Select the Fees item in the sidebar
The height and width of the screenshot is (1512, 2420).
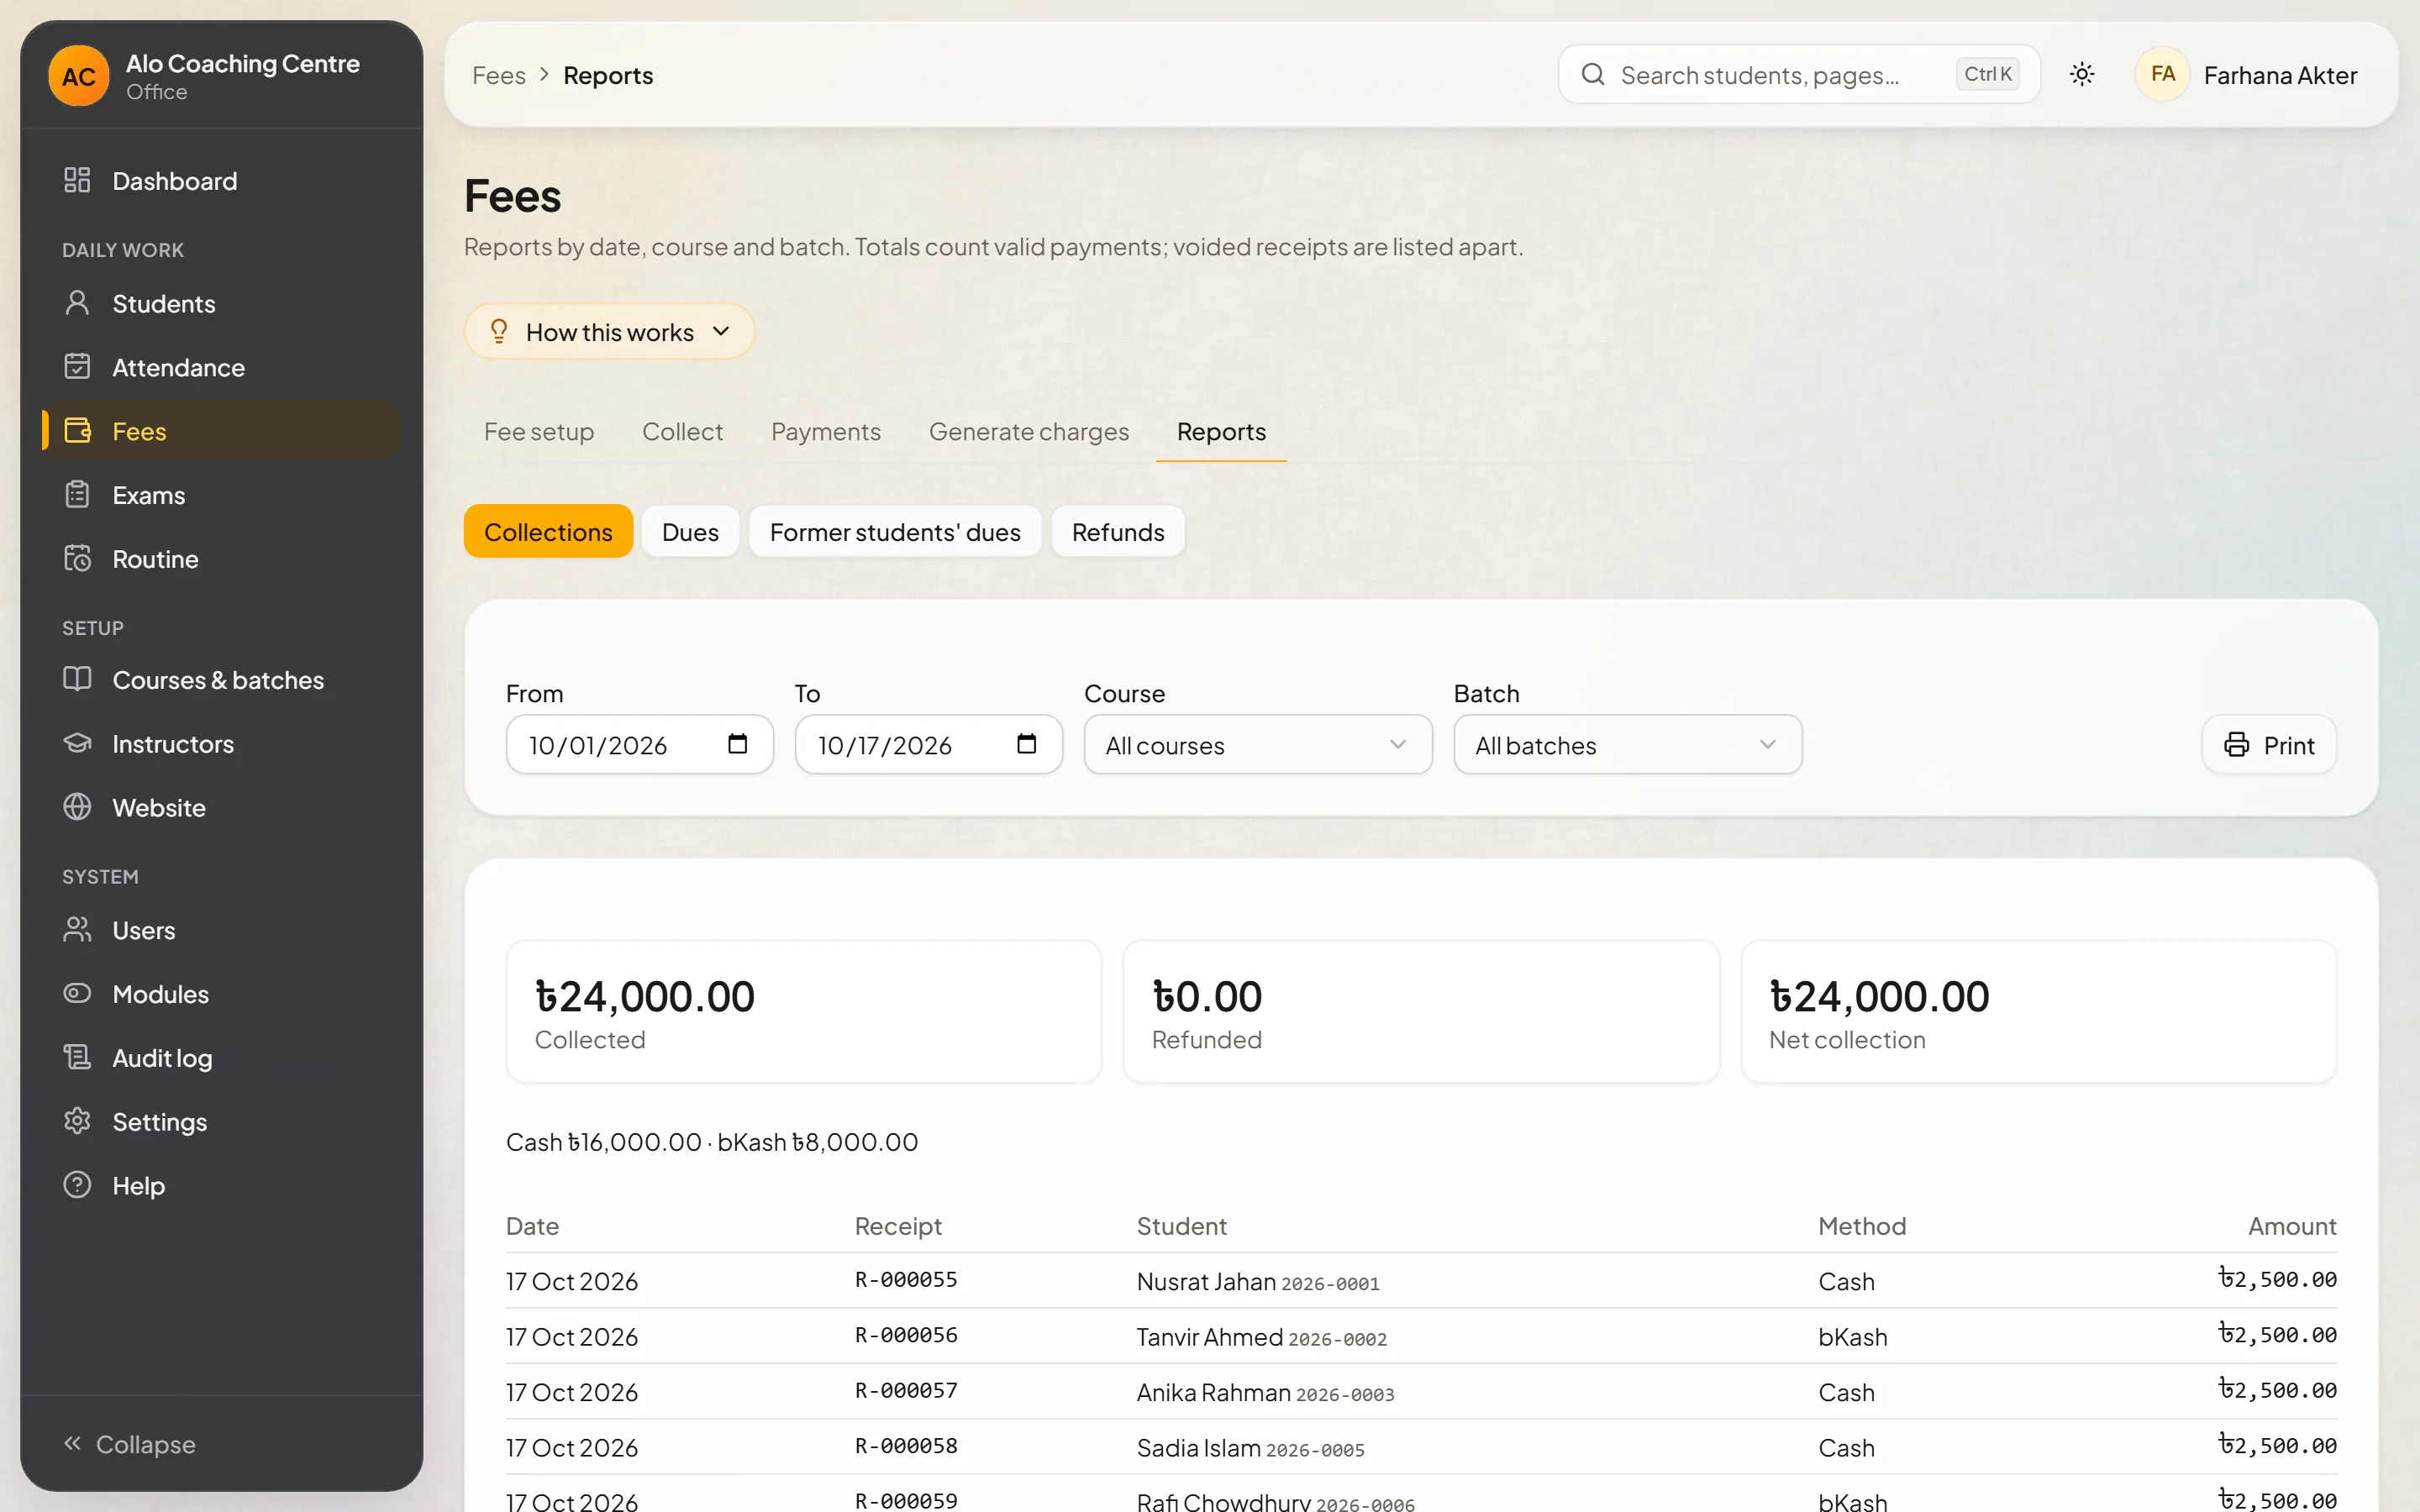click(x=221, y=431)
